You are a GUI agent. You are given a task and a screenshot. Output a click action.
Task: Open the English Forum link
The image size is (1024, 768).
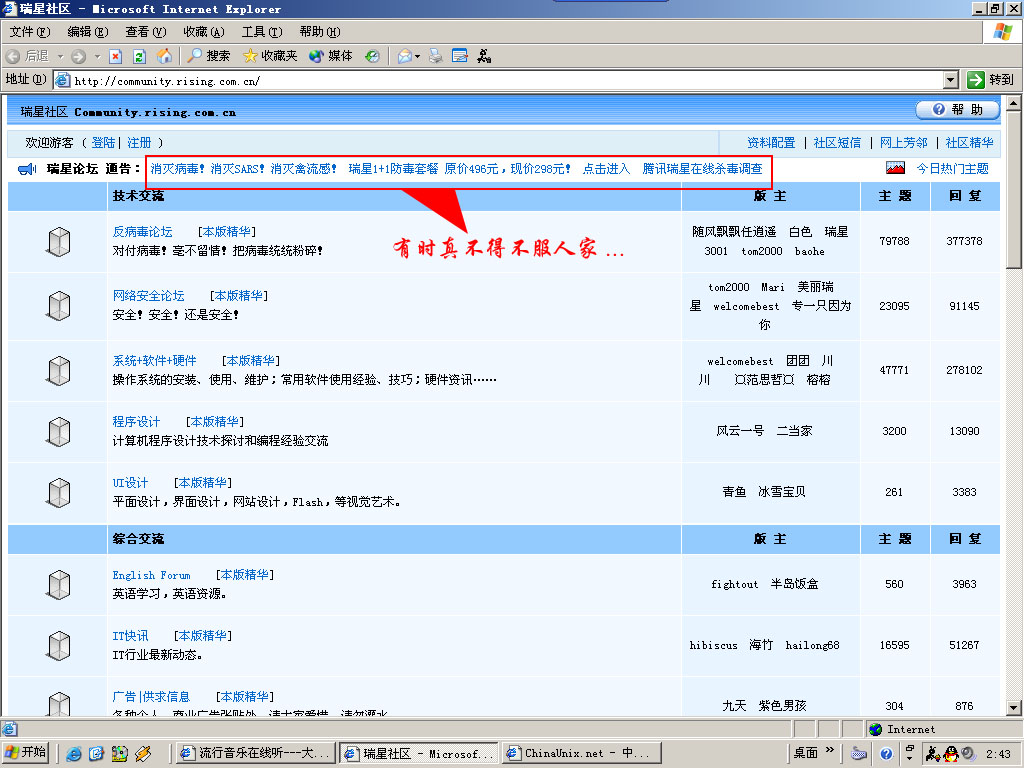[152, 575]
